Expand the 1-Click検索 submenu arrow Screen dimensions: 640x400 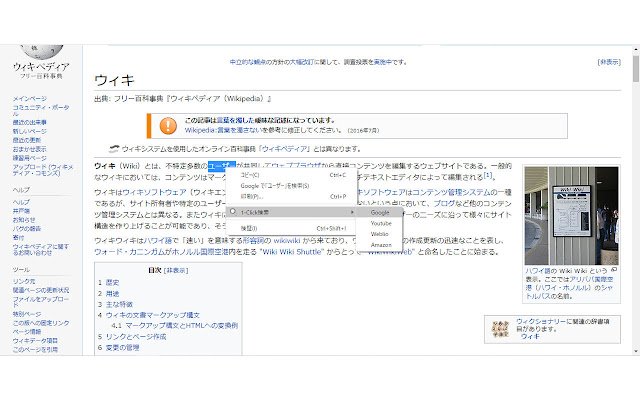pyautogui.click(x=352, y=212)
